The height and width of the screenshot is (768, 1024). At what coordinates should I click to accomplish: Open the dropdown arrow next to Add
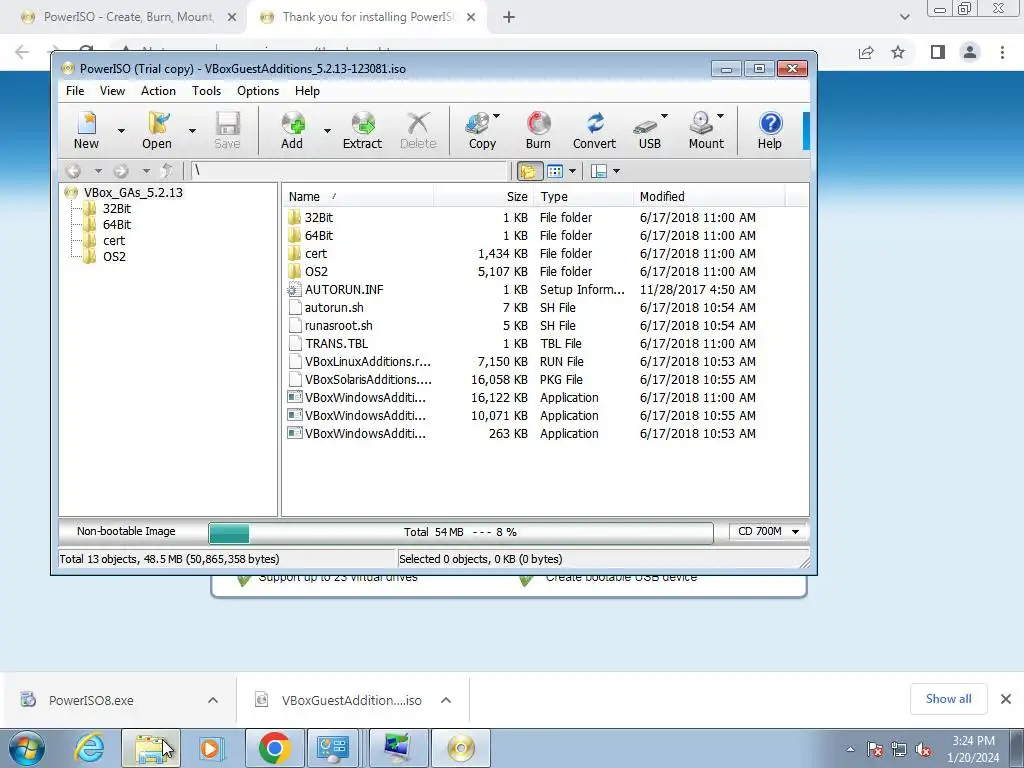327,131
